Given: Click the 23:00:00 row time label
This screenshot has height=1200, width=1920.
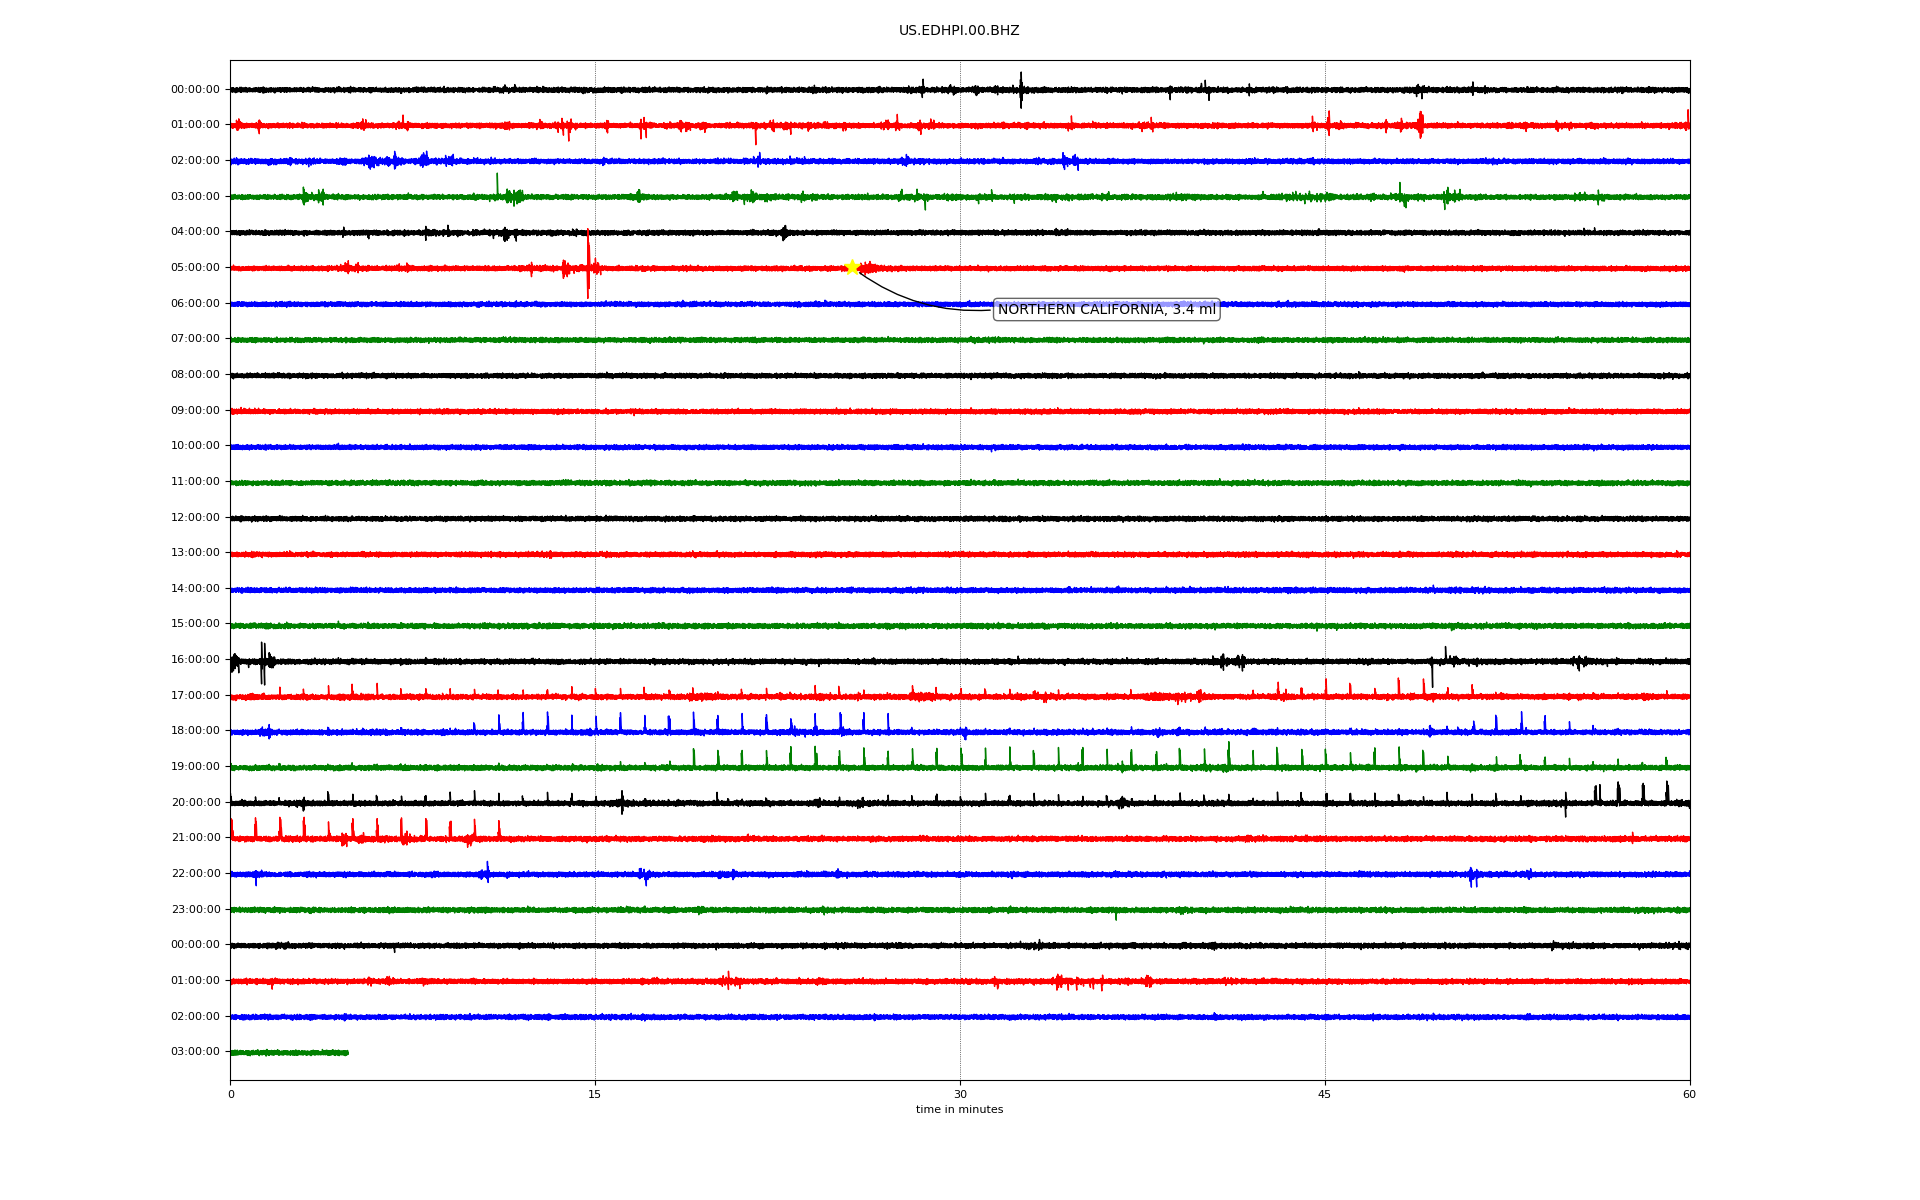Looking at the screenshot, I should [x=195, y=910].
